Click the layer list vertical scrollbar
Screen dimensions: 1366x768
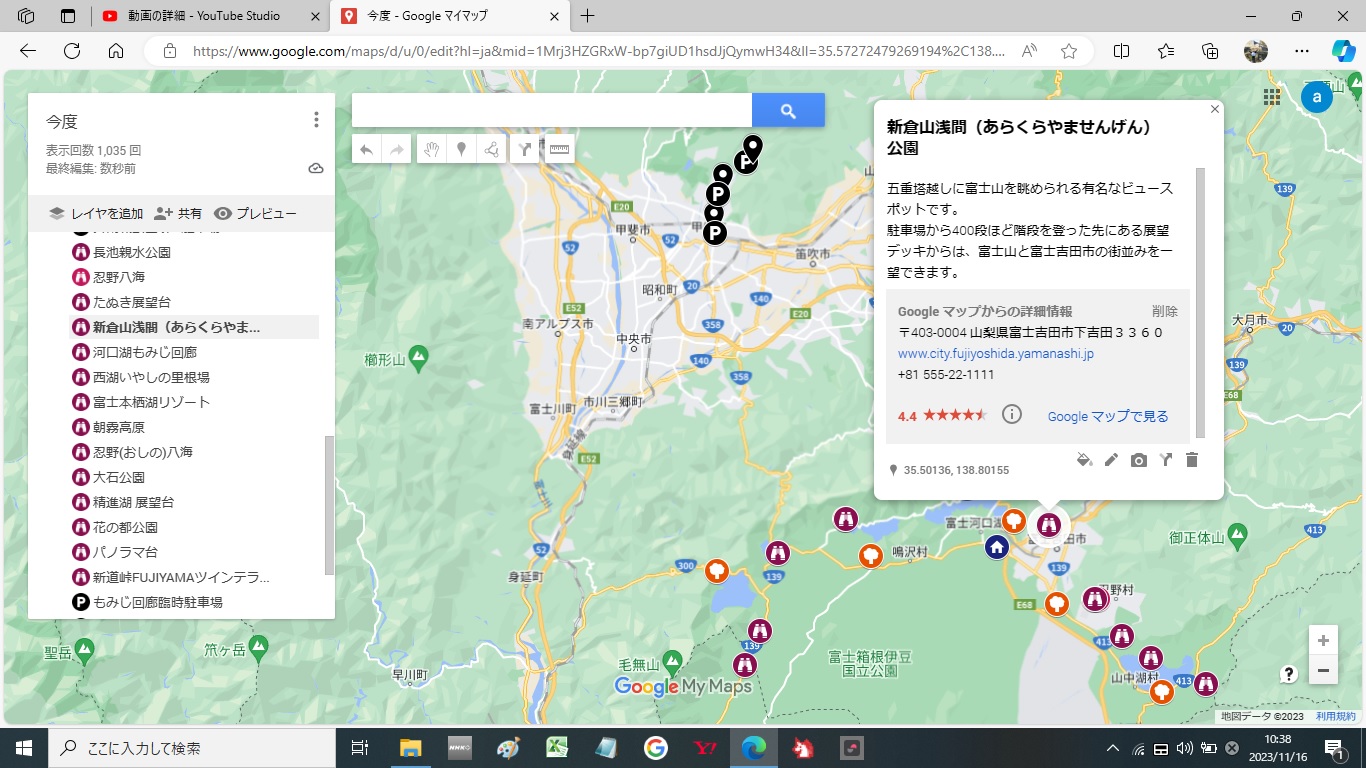[329, 505]
